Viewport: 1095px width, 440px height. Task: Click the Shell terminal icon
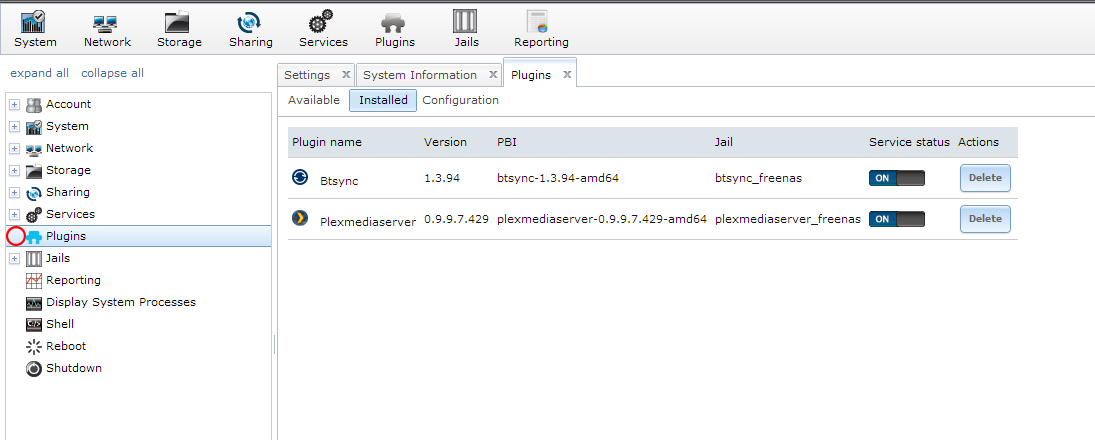pos(34,325)
